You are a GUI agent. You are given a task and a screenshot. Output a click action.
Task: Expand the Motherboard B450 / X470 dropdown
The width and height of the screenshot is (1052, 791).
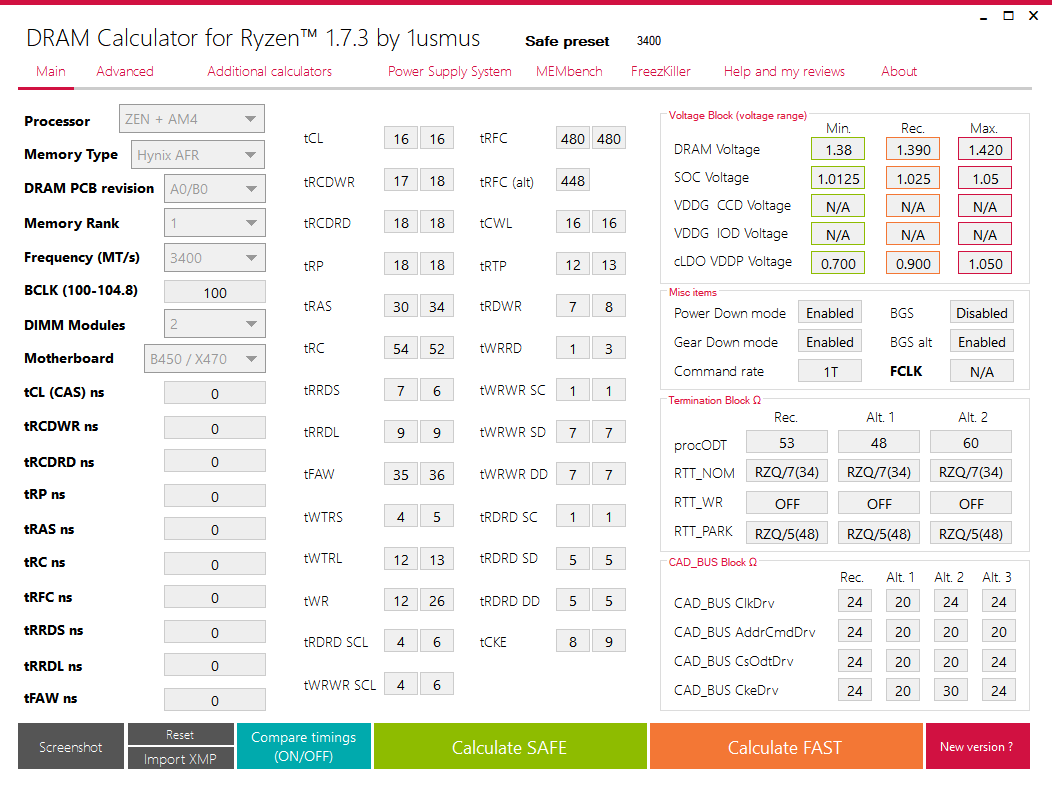pos(204,359)
